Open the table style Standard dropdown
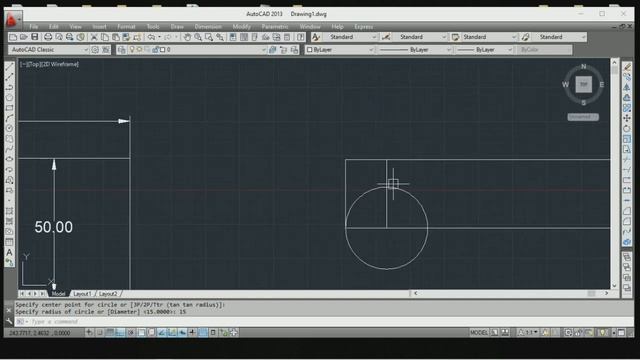The image size is (640, 360). pyautogui.click(x=490, y=37)
